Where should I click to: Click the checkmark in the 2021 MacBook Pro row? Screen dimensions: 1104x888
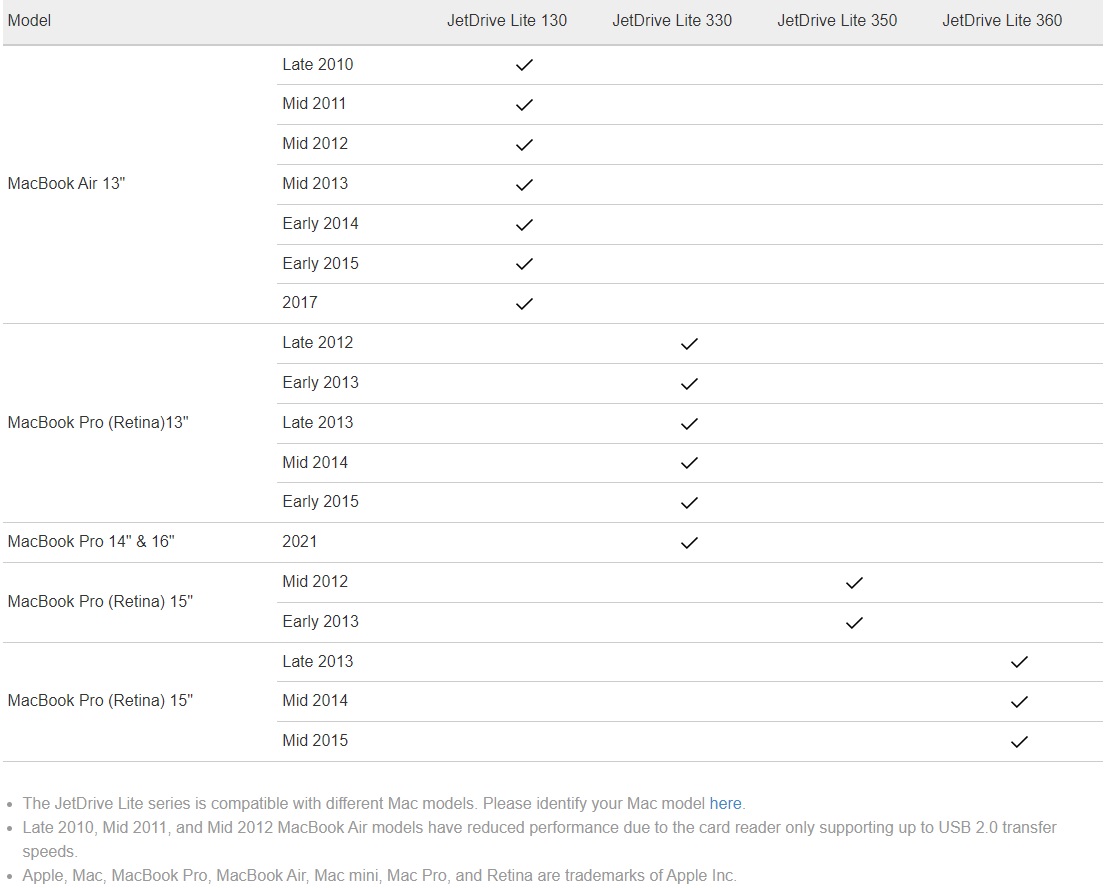coord(689,542)
